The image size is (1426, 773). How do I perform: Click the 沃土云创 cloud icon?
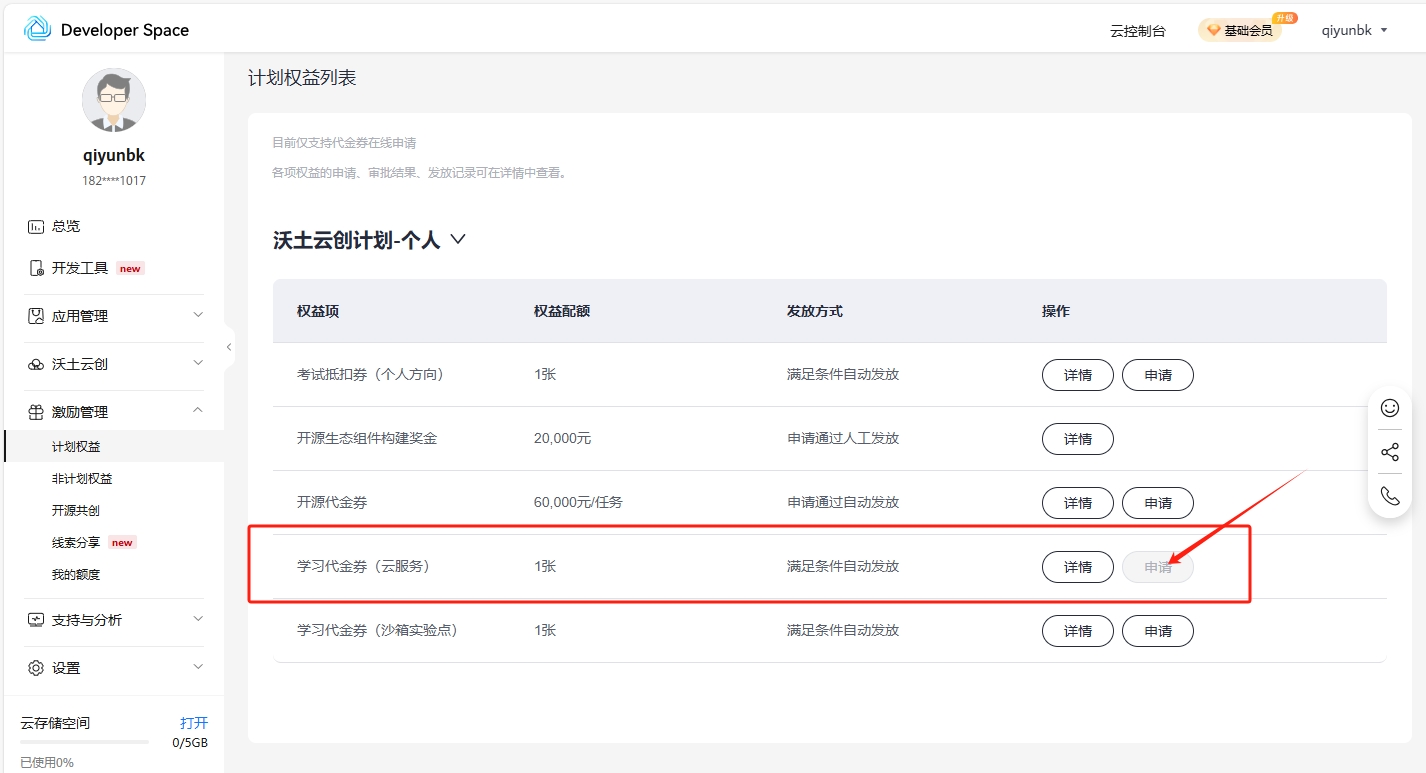tap(36, 364)
